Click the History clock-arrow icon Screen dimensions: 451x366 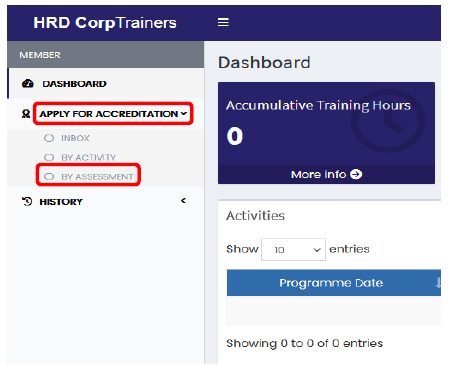click(x=27, y=201)
